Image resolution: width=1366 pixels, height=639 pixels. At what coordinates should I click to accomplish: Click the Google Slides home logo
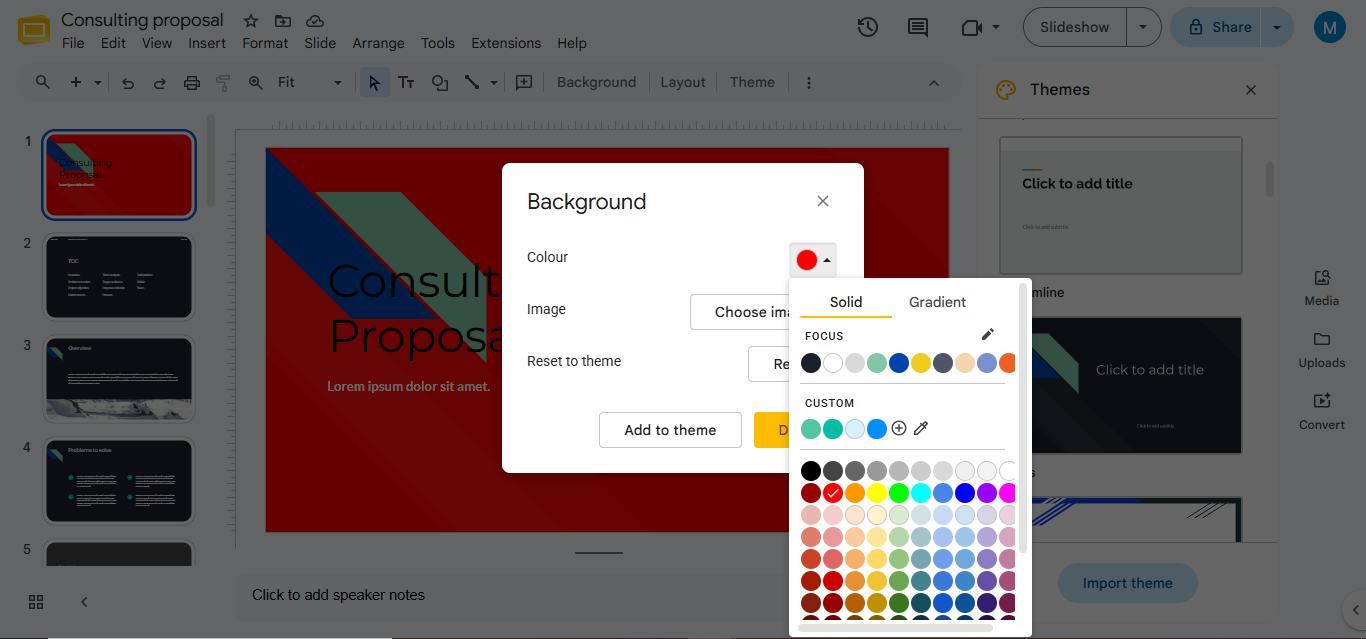coord(34,31)
